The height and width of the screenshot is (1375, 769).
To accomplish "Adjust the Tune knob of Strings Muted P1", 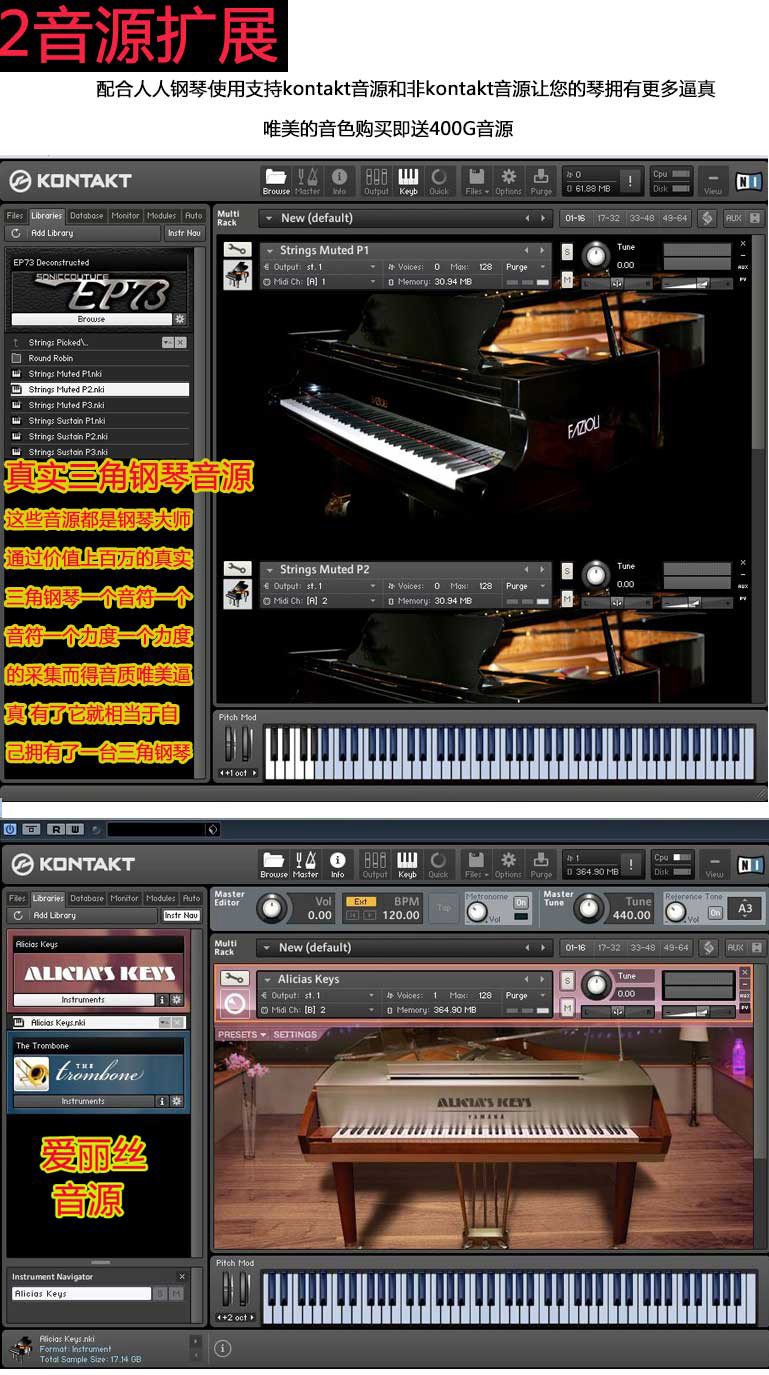I will click(597, 256).
